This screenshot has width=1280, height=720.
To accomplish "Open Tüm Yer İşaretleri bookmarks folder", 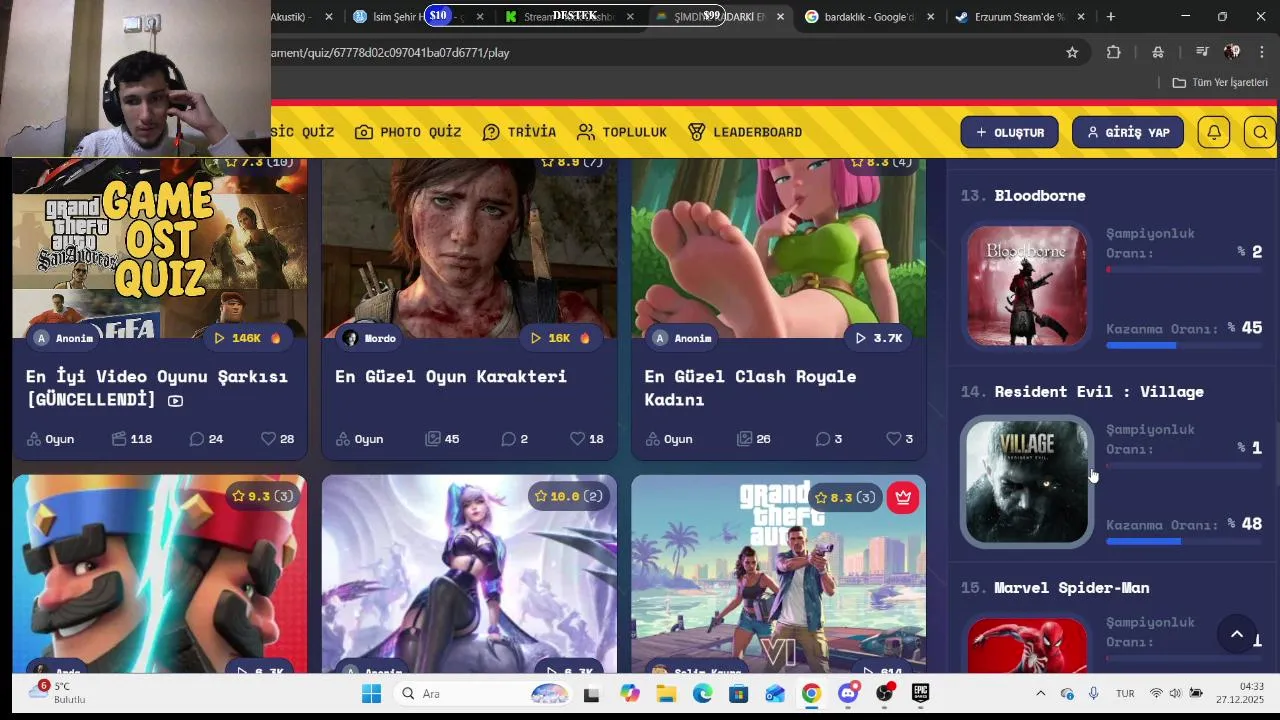I will pos(1220,82).
